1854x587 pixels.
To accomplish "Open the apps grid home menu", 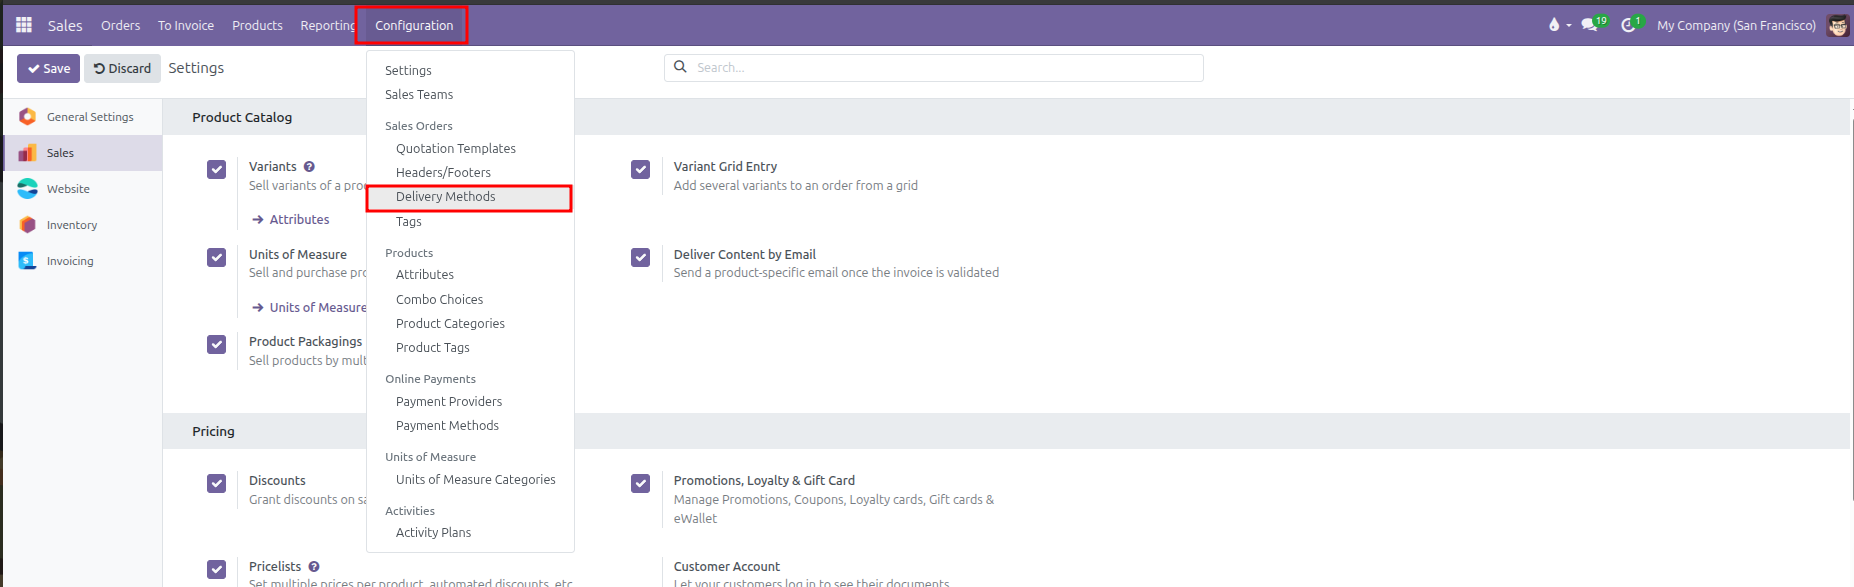I will (x=24, y=25).
